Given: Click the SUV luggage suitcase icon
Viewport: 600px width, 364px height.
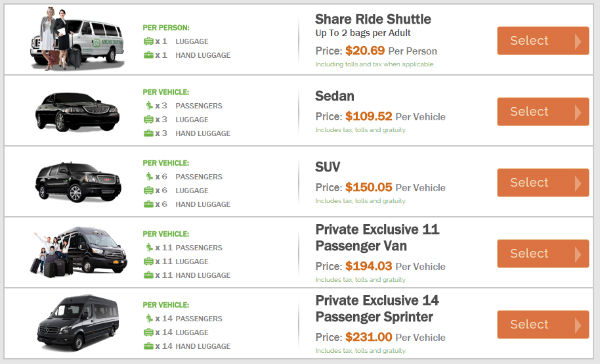Looking at the screenshot, I should (148, 190).
